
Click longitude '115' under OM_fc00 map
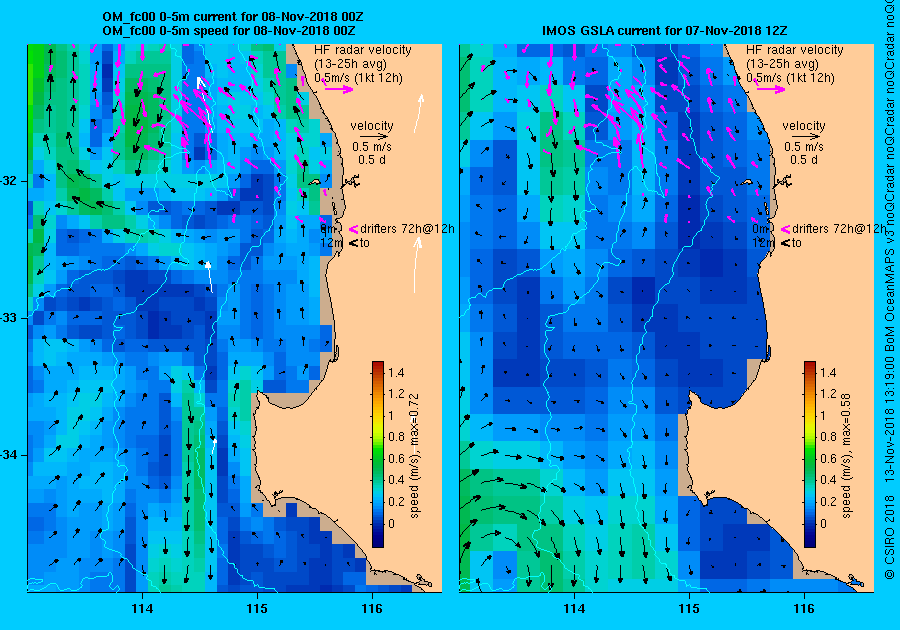tap(257, 609)
